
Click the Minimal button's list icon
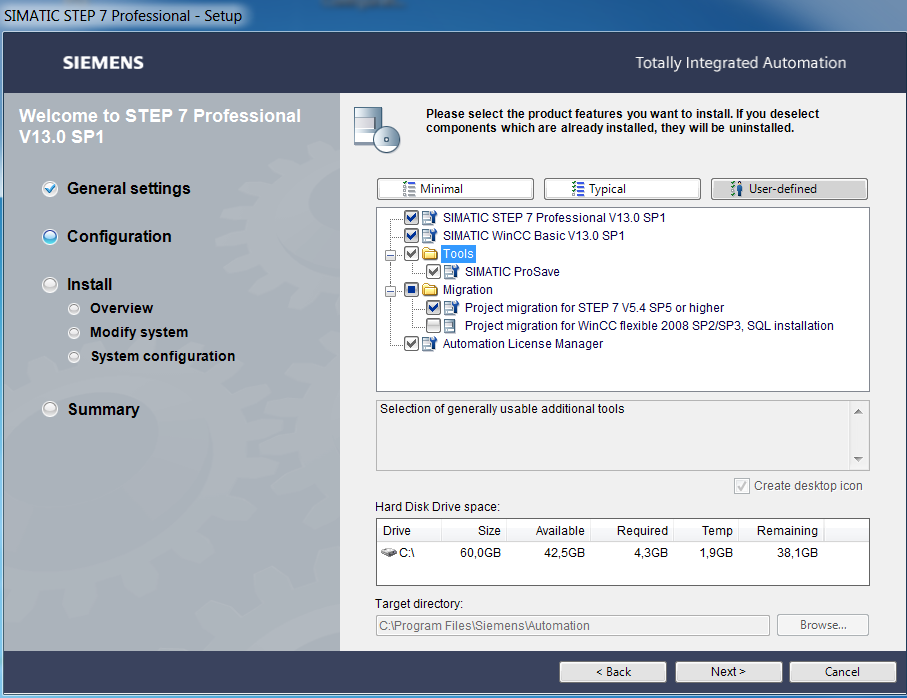coord(409,189)
